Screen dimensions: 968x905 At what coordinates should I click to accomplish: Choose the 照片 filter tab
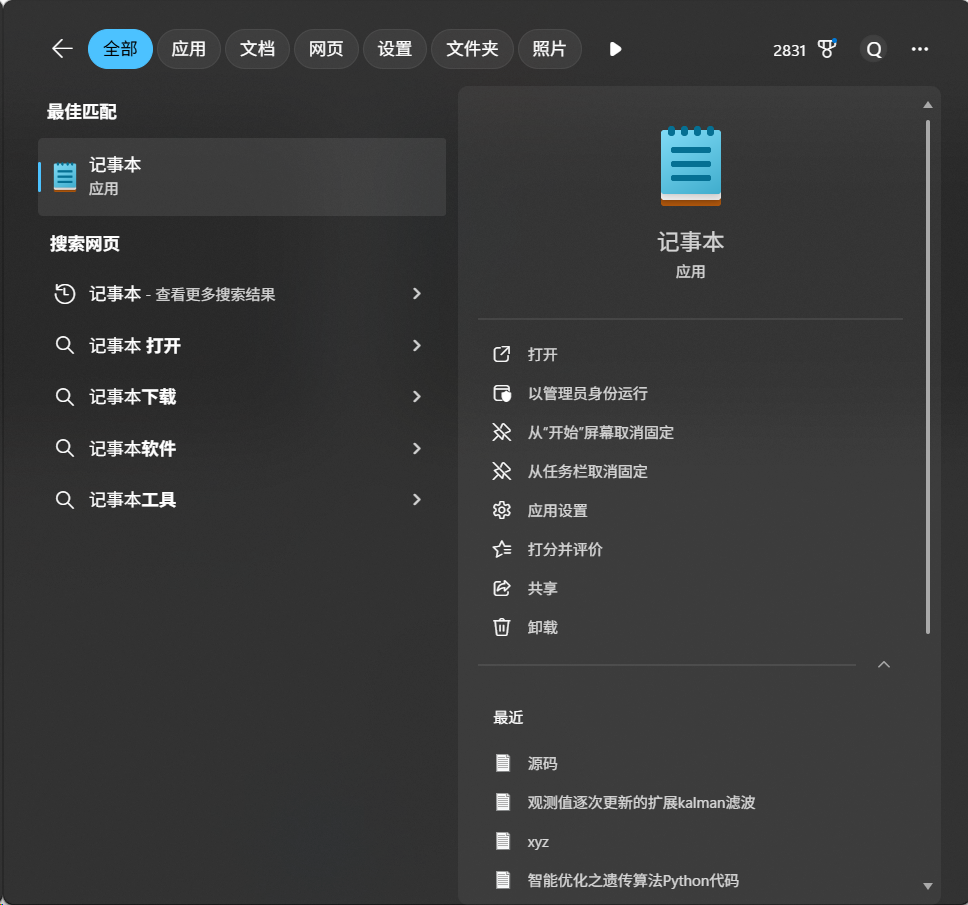pos(549,49)
